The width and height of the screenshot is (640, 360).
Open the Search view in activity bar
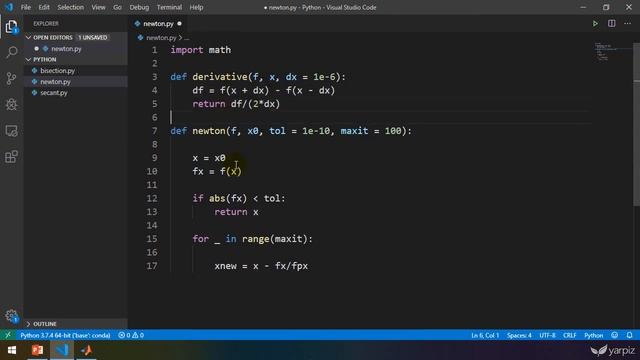[12, 52]
